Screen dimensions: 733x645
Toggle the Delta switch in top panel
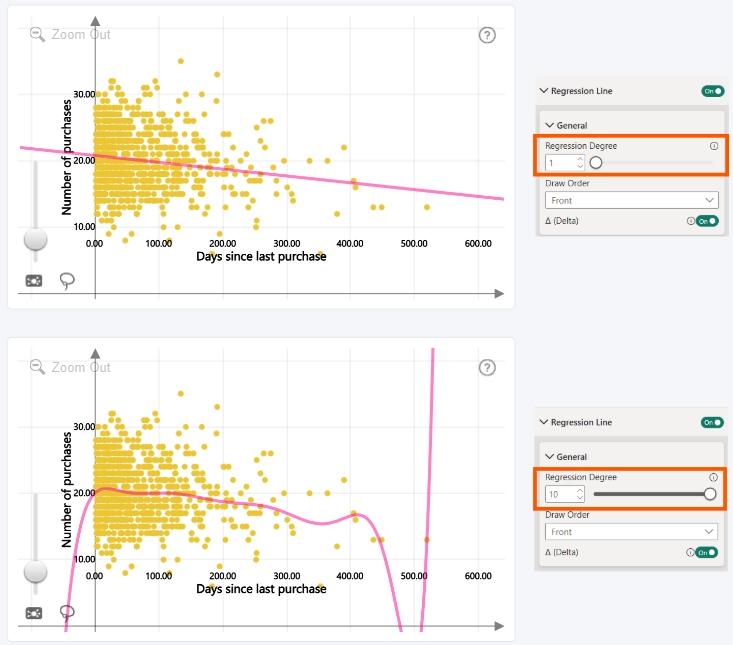pyautogui.click(x=707, y=221)
